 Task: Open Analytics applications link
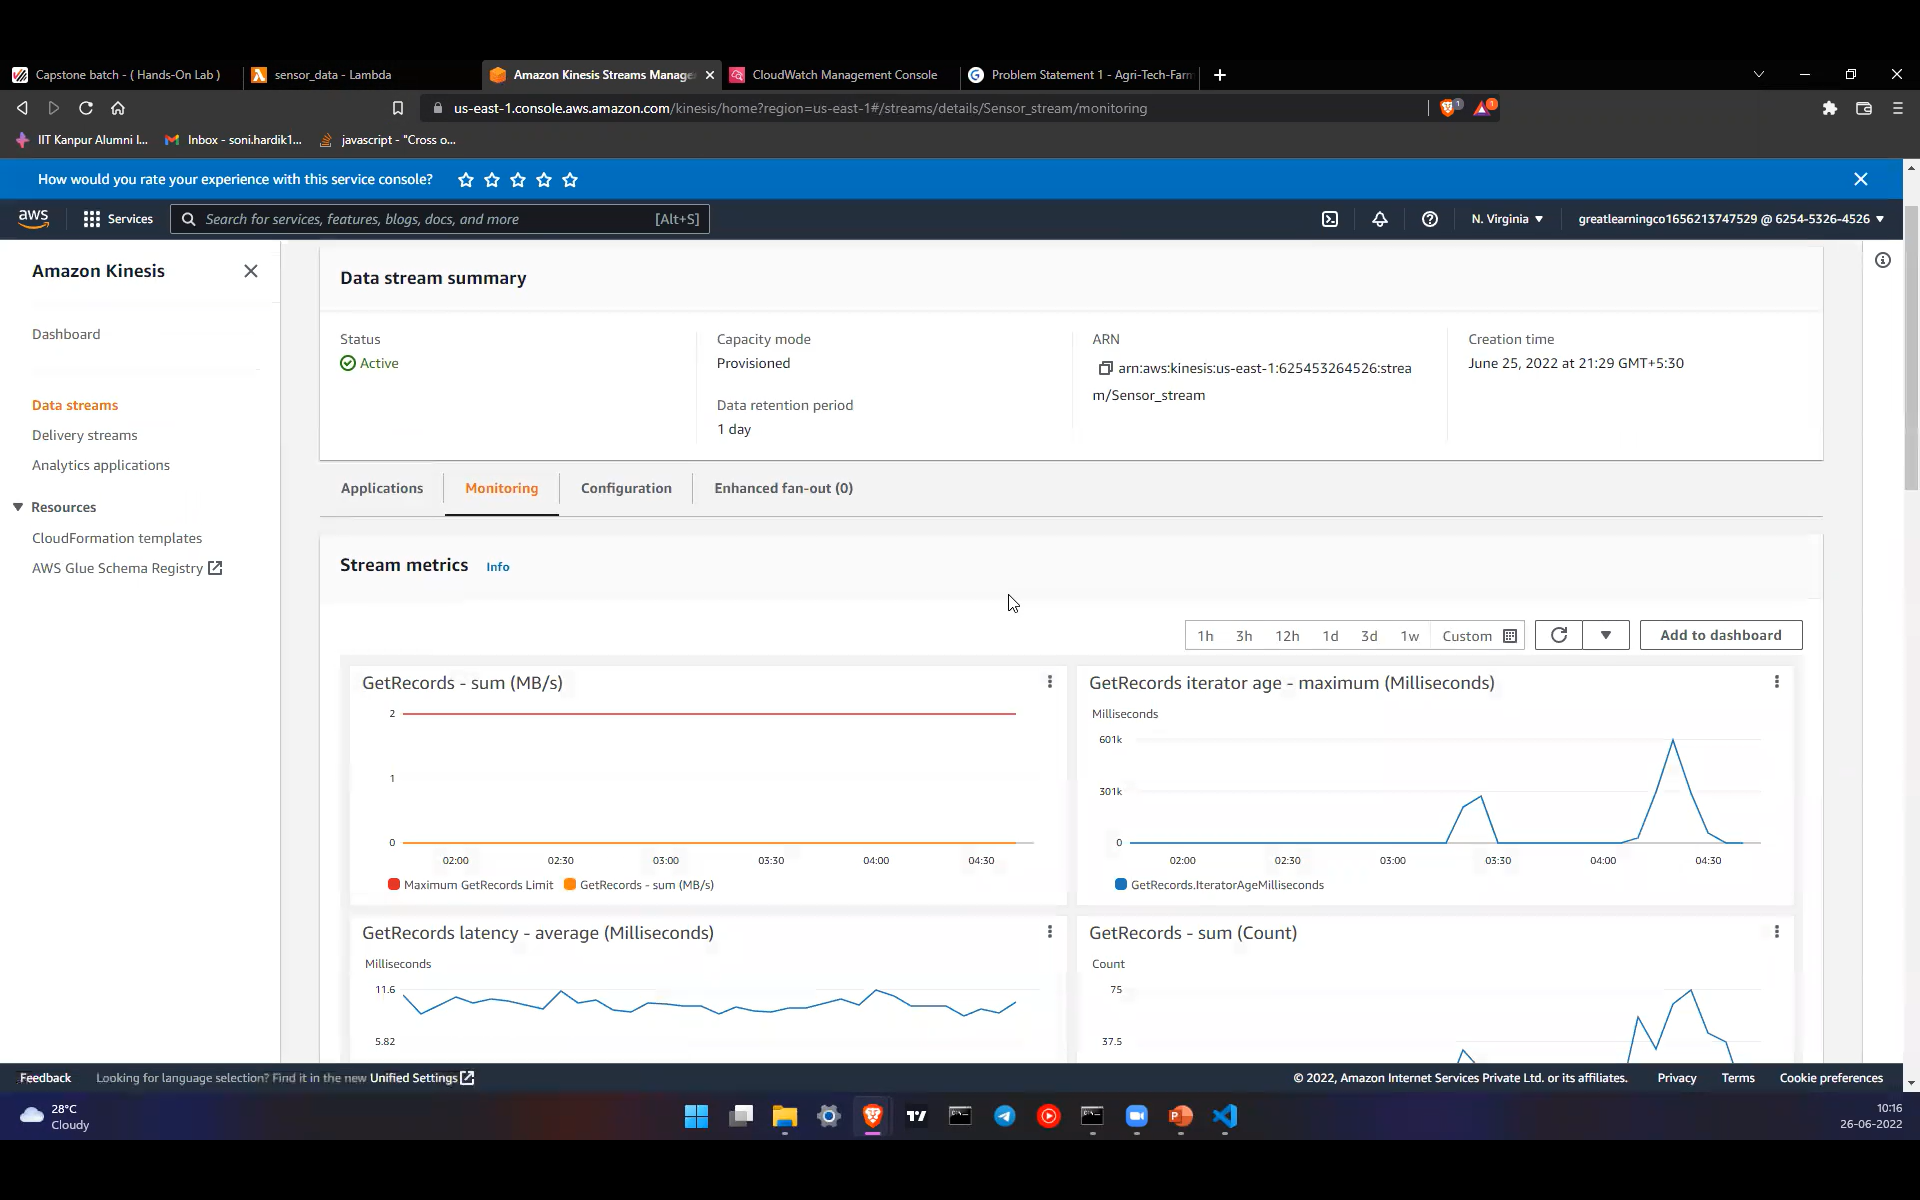[101, 465]
